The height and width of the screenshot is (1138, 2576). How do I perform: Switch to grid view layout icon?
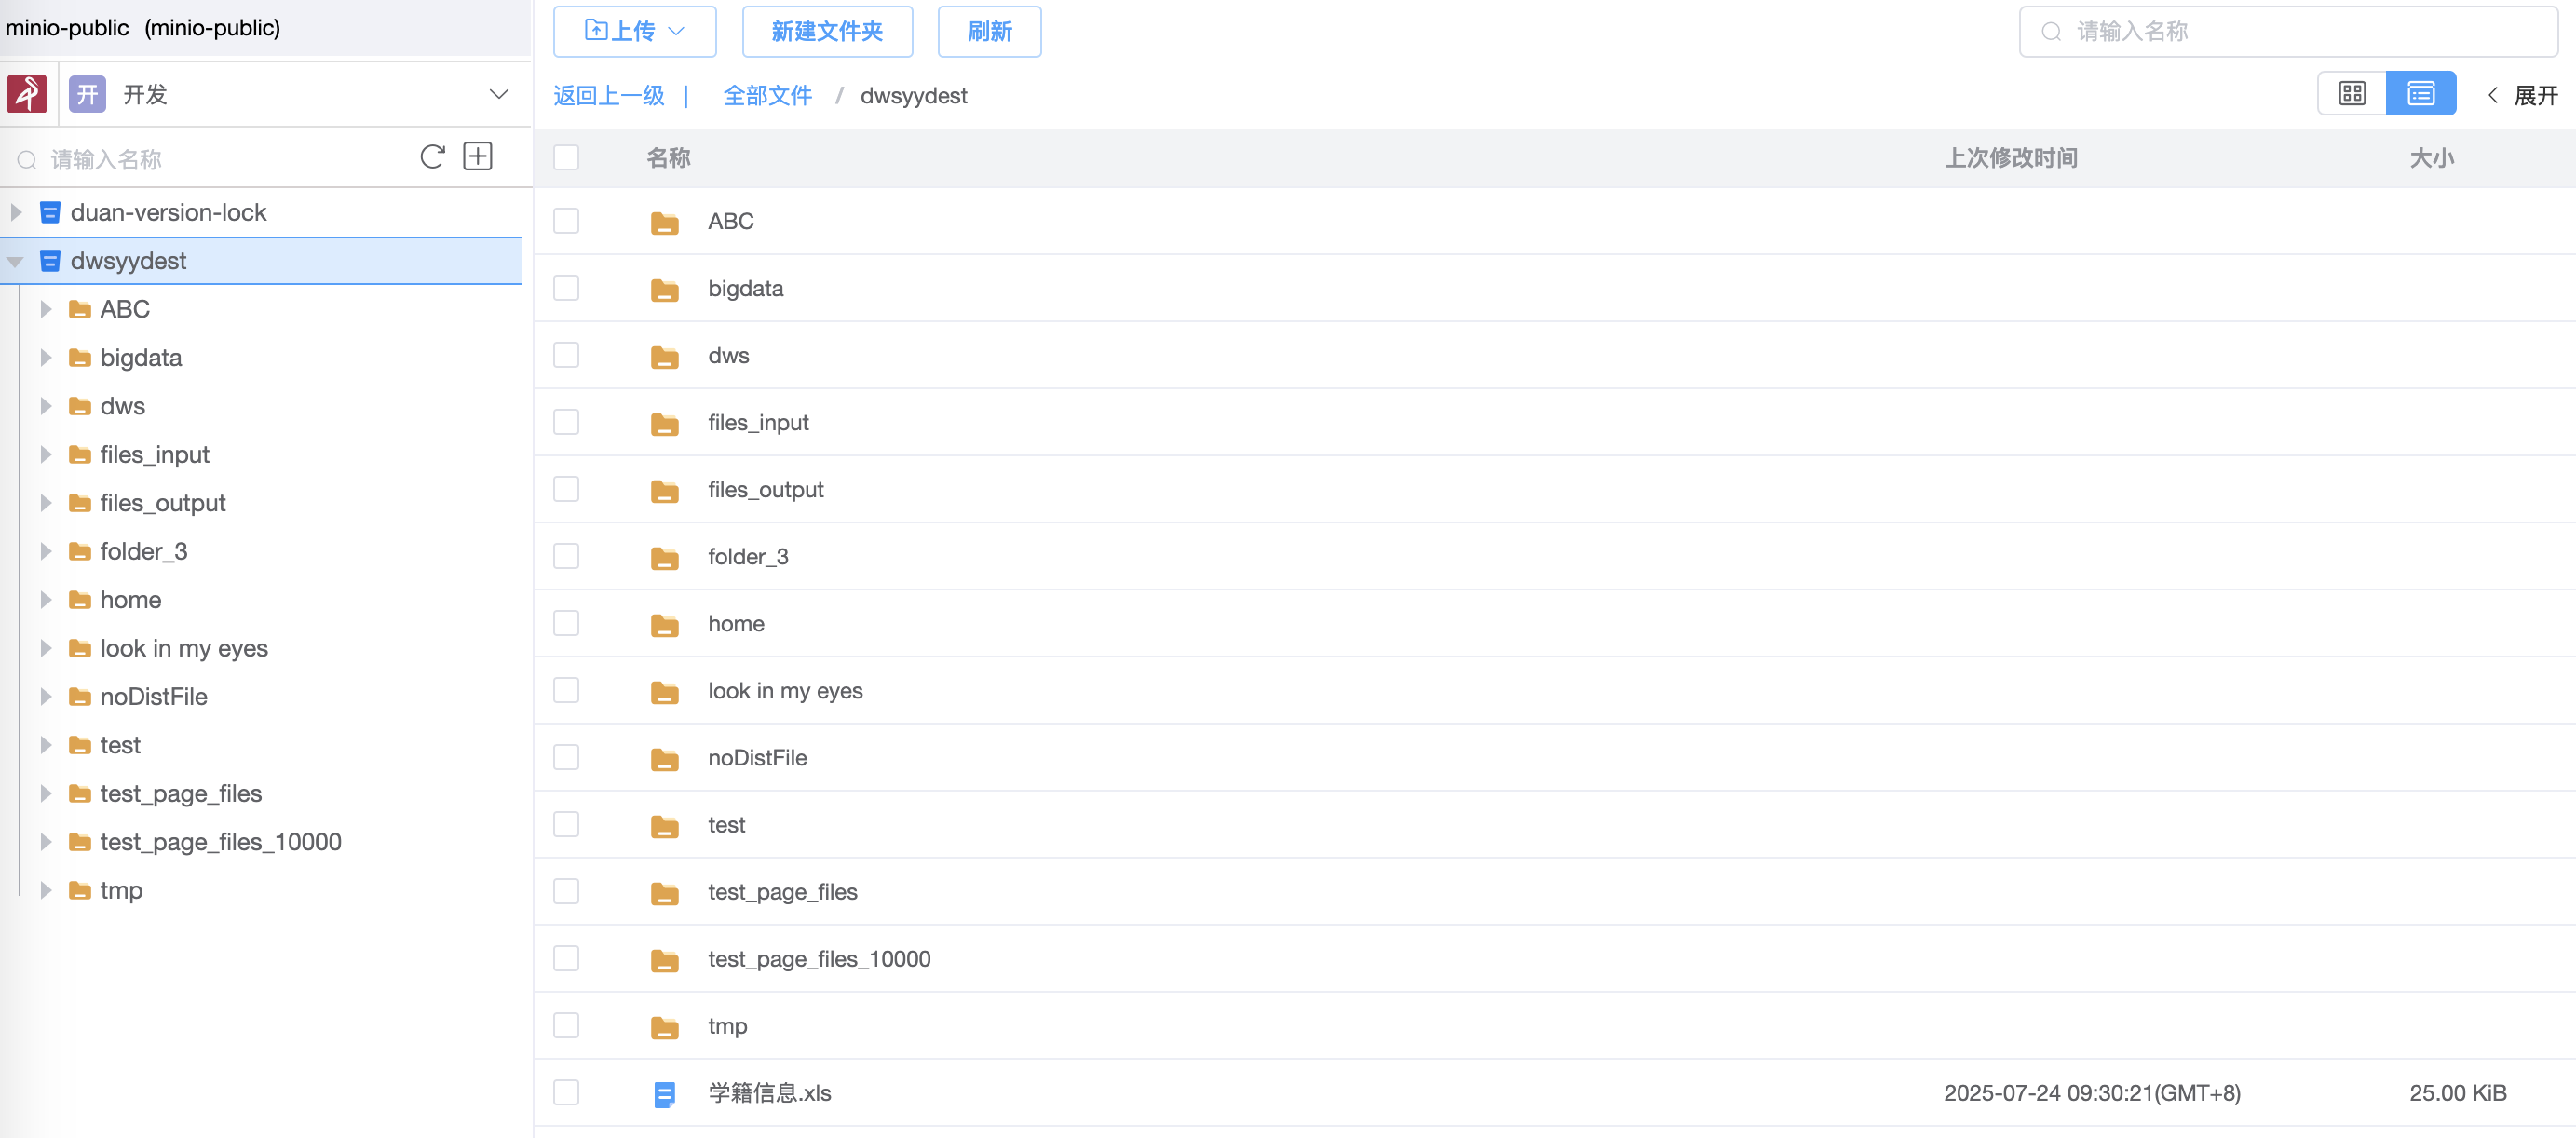[x=2351, y=94]
